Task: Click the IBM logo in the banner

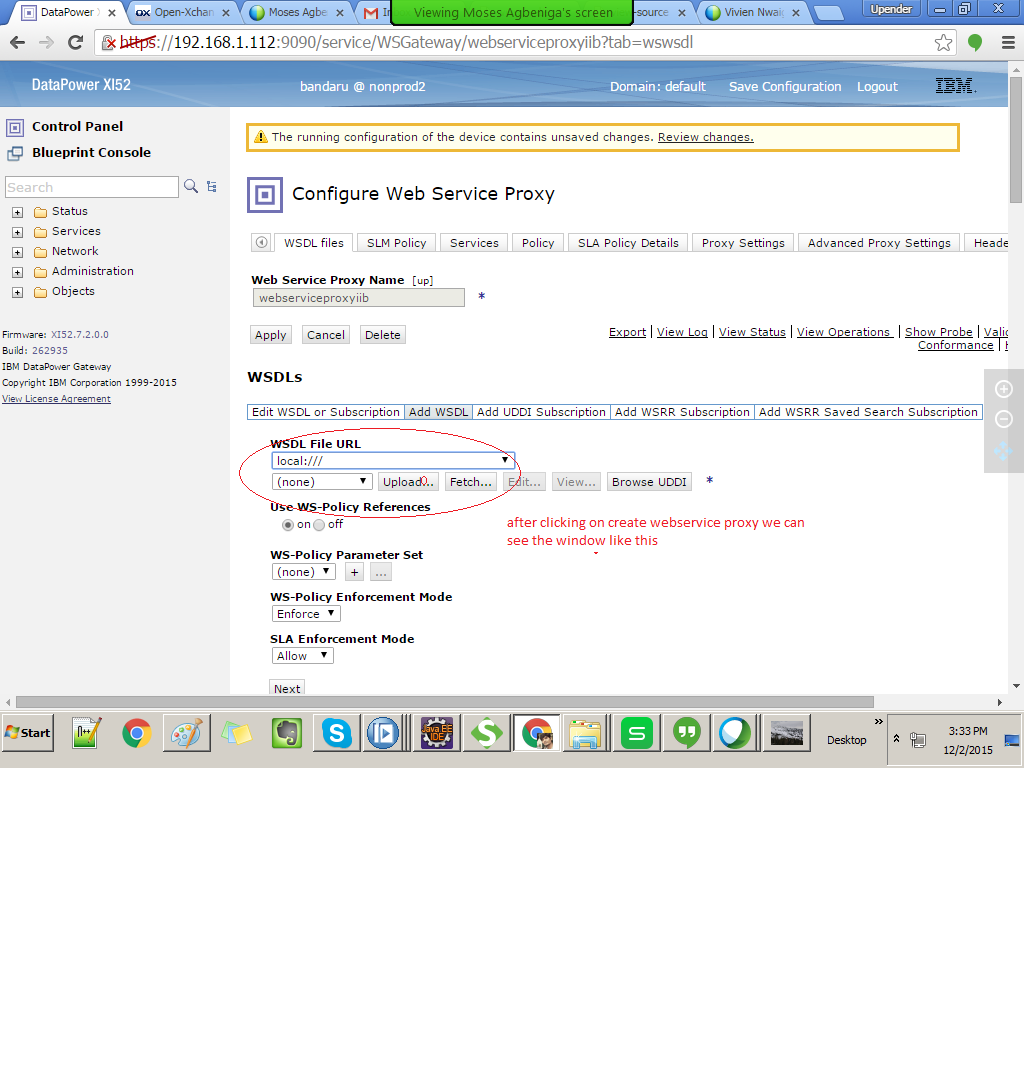Action: (x=952, y=86)
